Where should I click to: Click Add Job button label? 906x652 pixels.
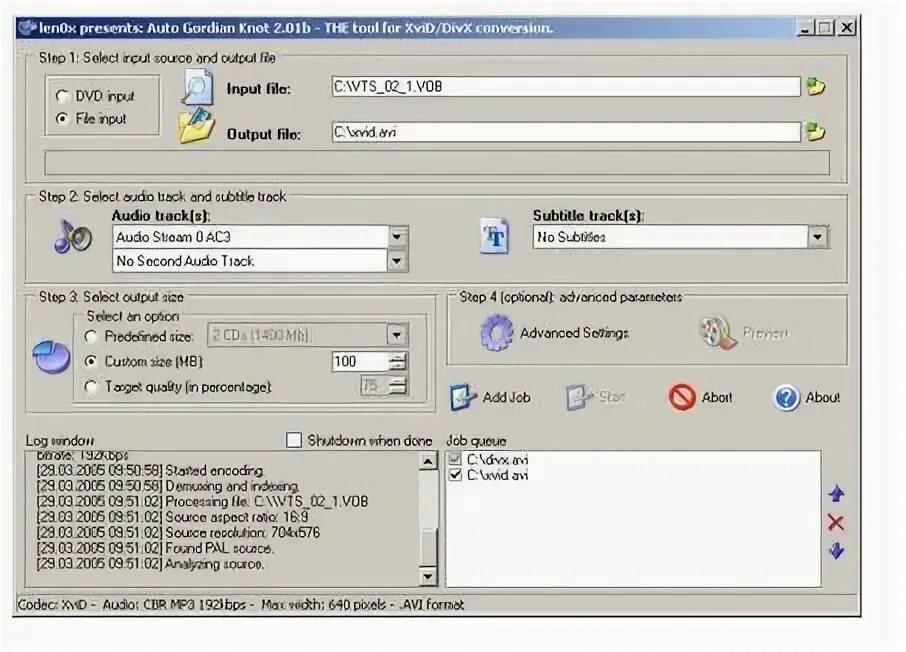[507, 398]
